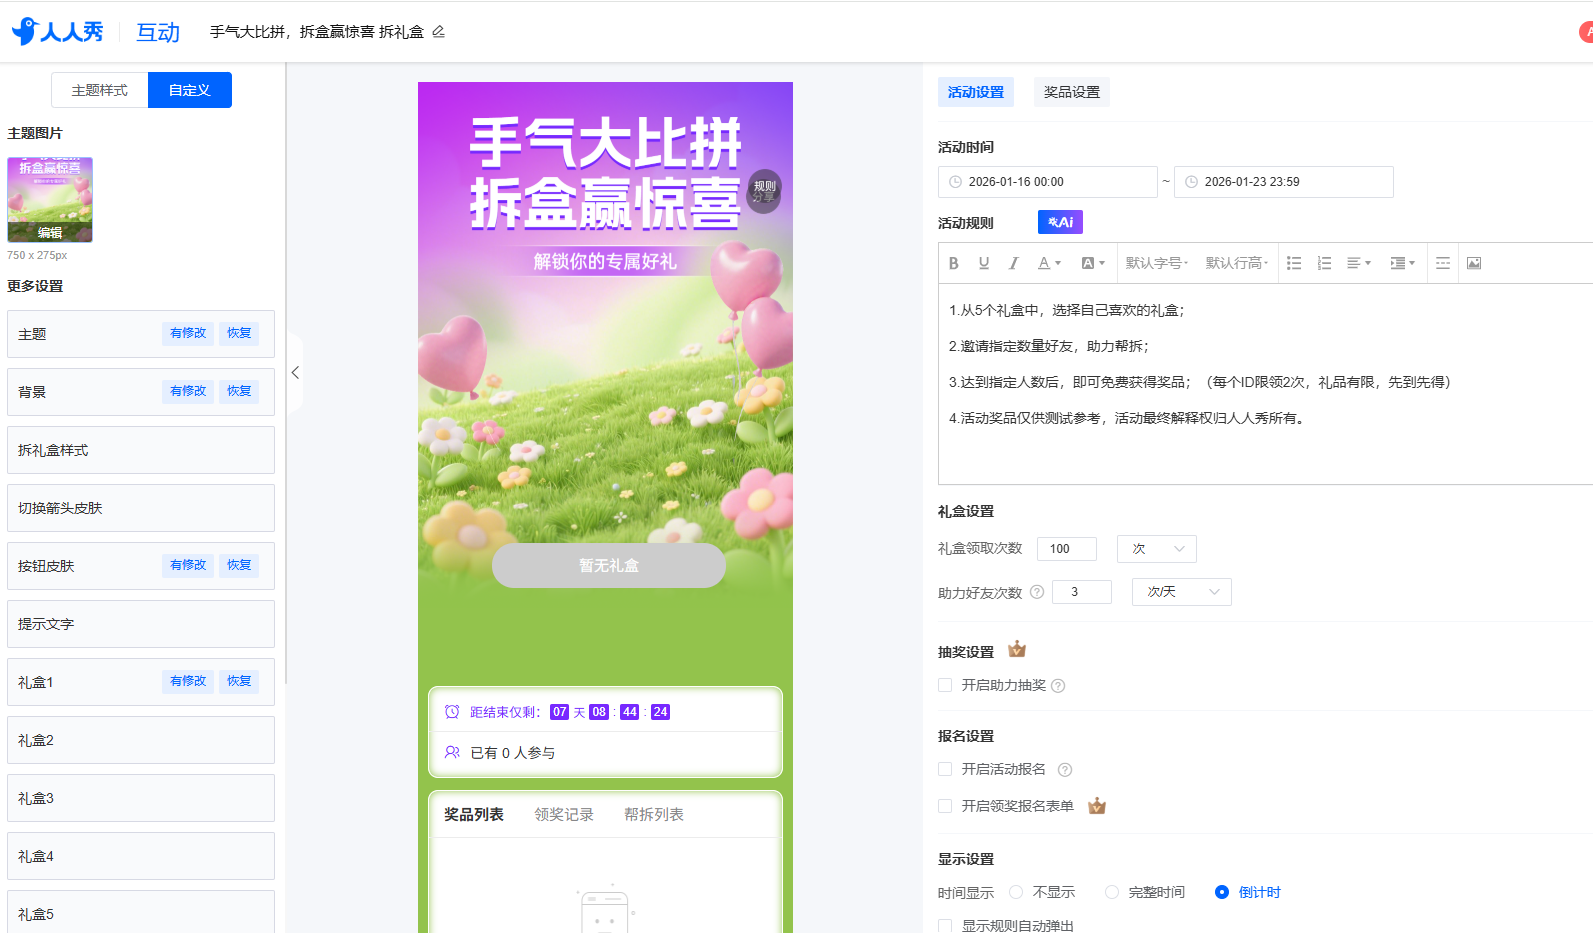Open the 默认字号 font size dropdown

coord(1156,263)
